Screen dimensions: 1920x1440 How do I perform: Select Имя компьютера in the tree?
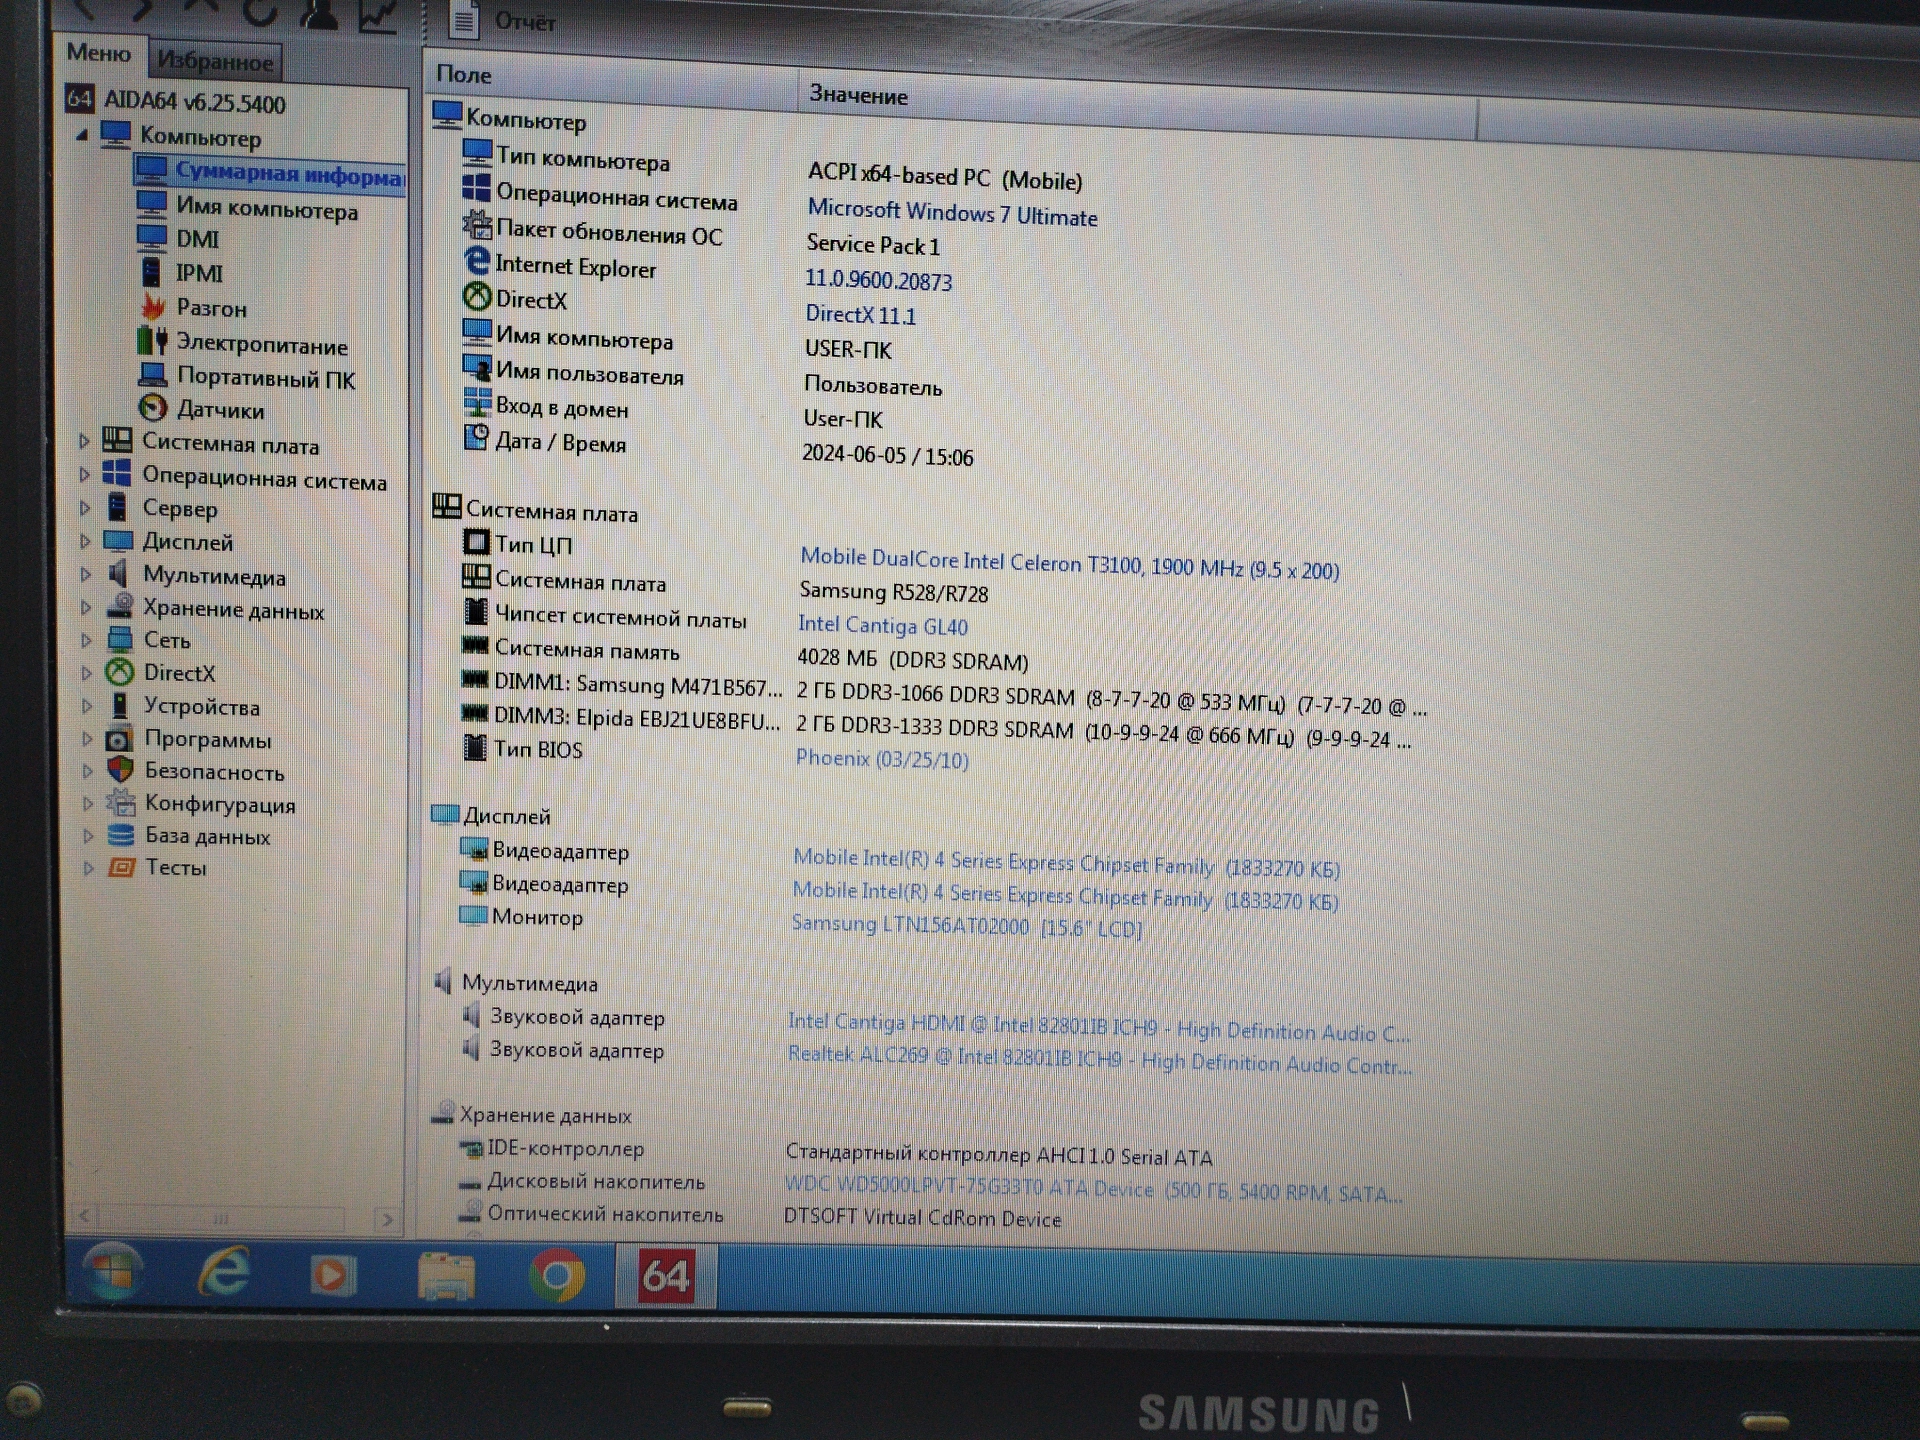(x=266, y=210)
